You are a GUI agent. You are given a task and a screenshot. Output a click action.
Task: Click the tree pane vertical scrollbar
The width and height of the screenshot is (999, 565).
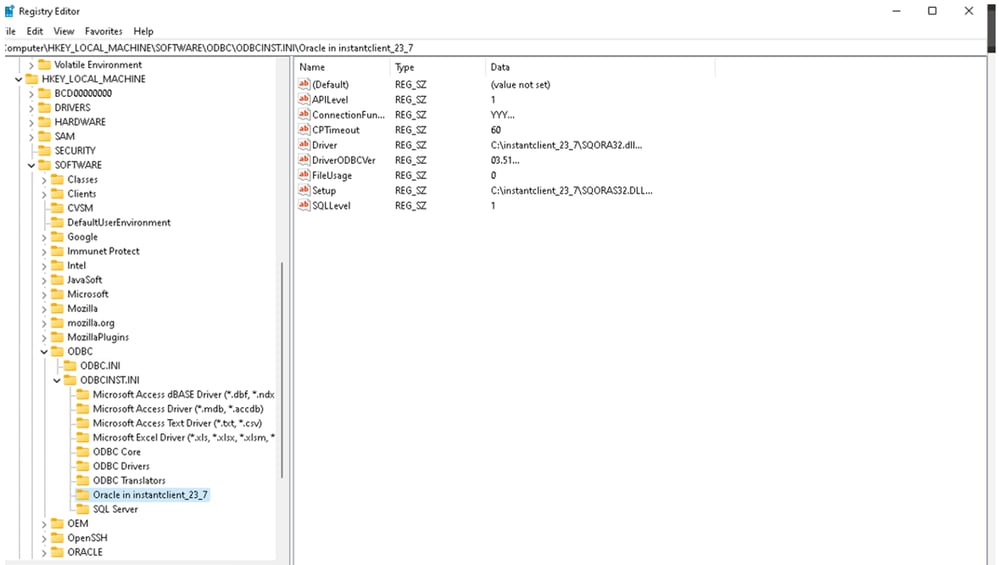(282, 369)
